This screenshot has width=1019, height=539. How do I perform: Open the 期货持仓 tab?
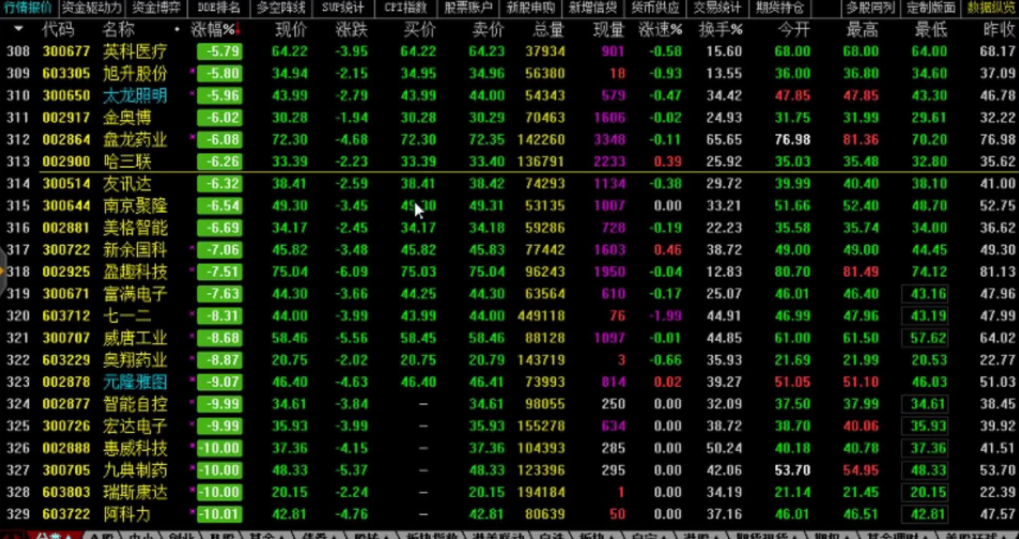[x=780, y=8]
